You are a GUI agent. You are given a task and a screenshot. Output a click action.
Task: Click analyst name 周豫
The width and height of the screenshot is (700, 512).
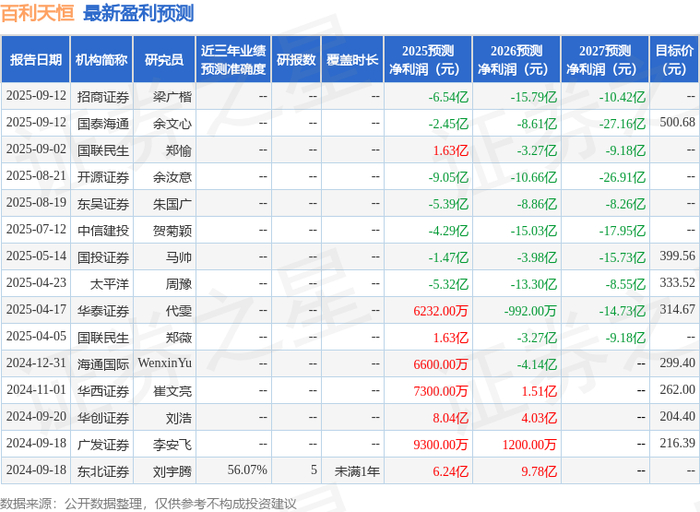pyautogui.click(x=179, y=284)
